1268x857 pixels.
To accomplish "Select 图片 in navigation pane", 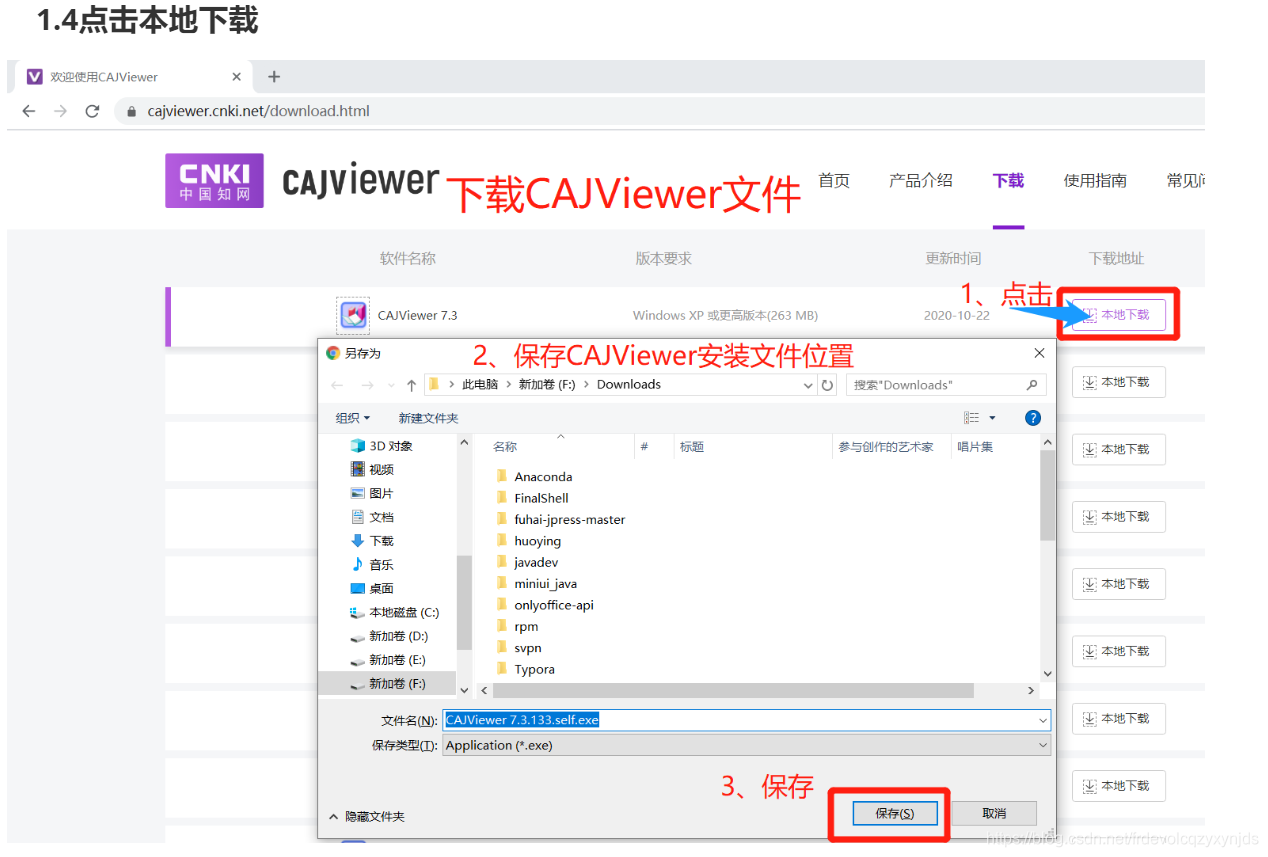I will pyautogui.click(x=372, y=493).
